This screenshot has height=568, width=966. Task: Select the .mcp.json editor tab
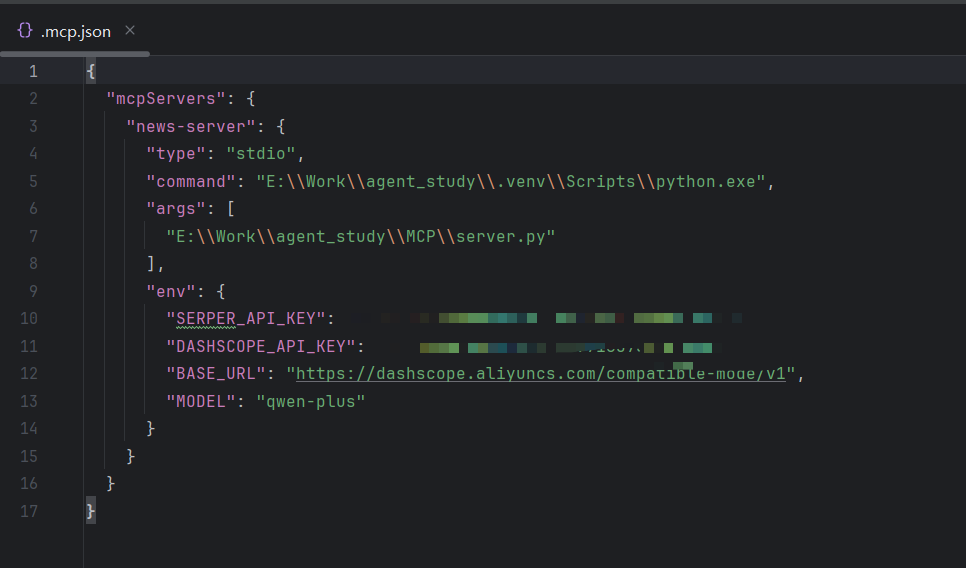75,31
